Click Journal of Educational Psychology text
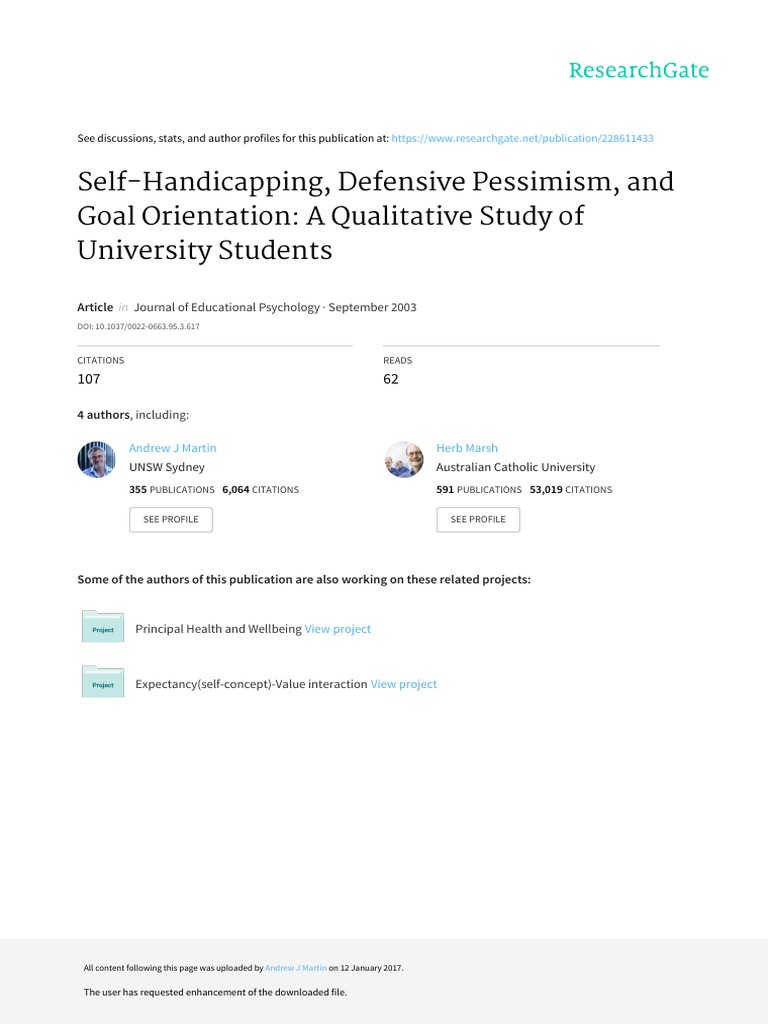 [x=227, y=307]
